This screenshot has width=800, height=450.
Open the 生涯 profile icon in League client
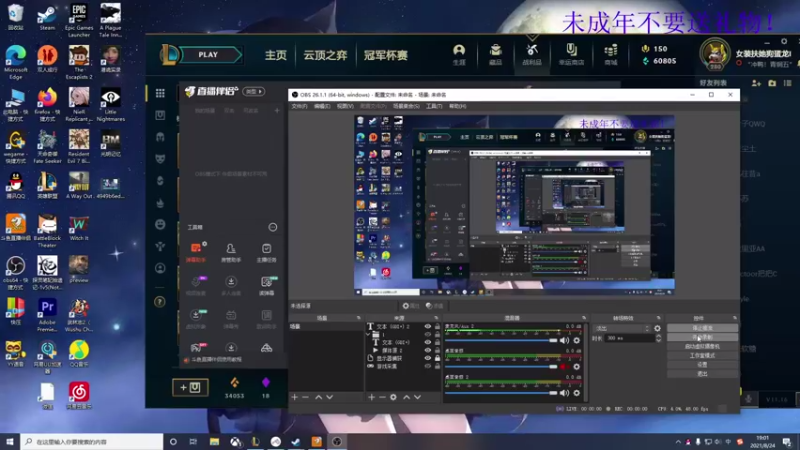(459, 54)
